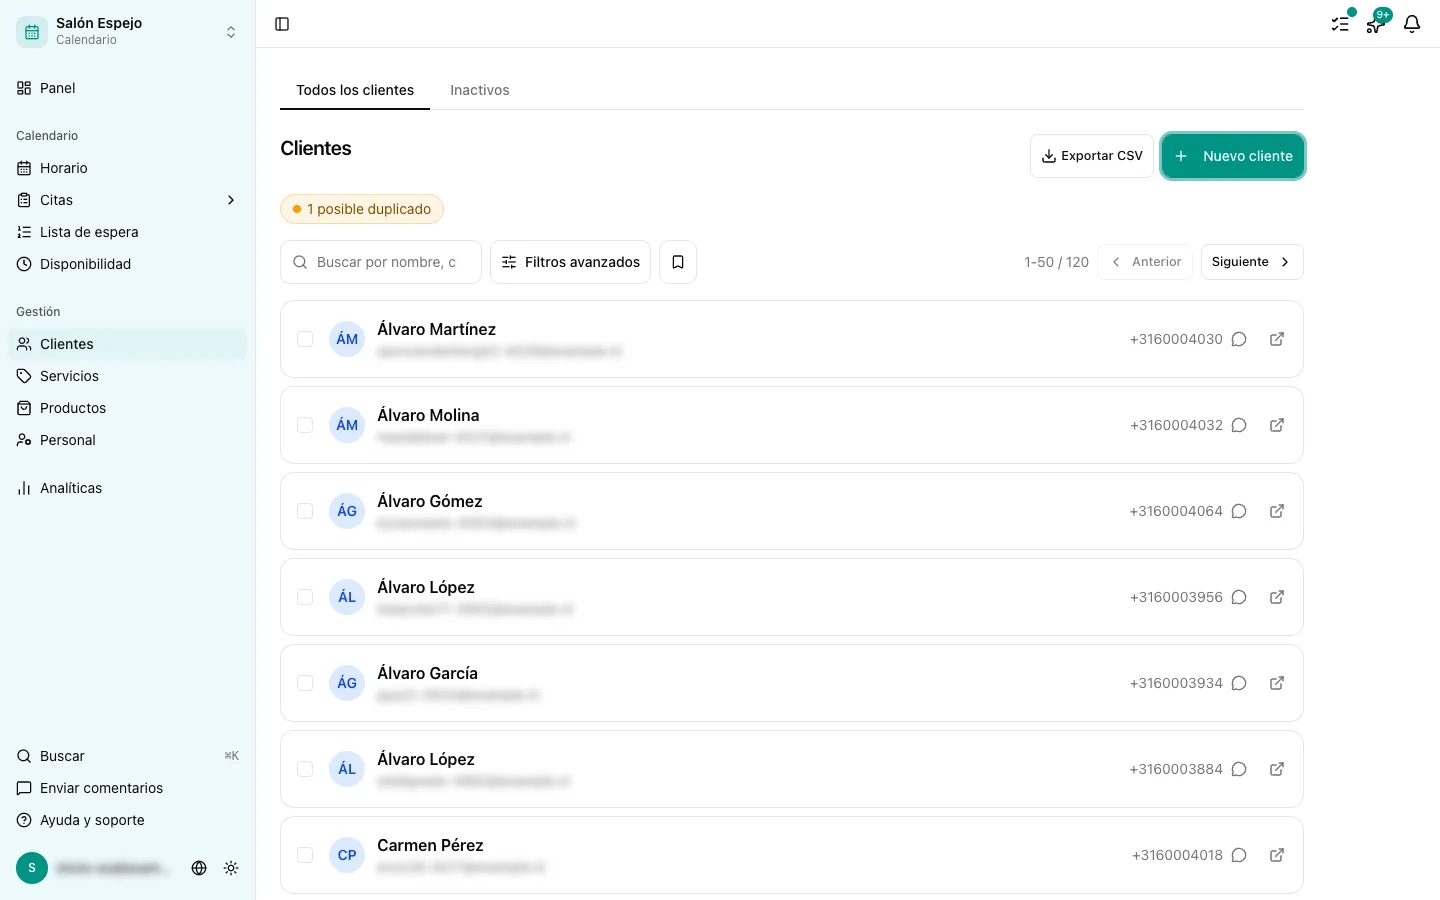Click the 1-50 / 120 page count
Image resolution: width=1440 pixels, height=900 pixels.
1056,262
